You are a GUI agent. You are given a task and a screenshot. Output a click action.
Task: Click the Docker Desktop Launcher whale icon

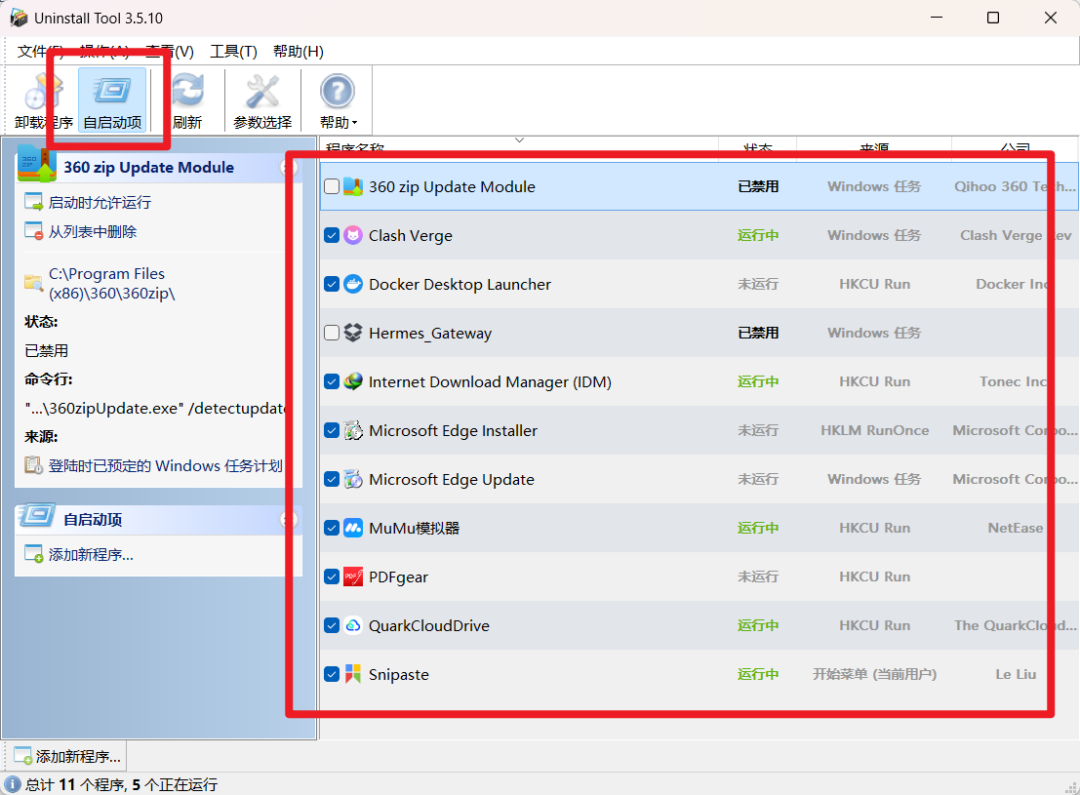pyautogui.click(x=353, y=284)
